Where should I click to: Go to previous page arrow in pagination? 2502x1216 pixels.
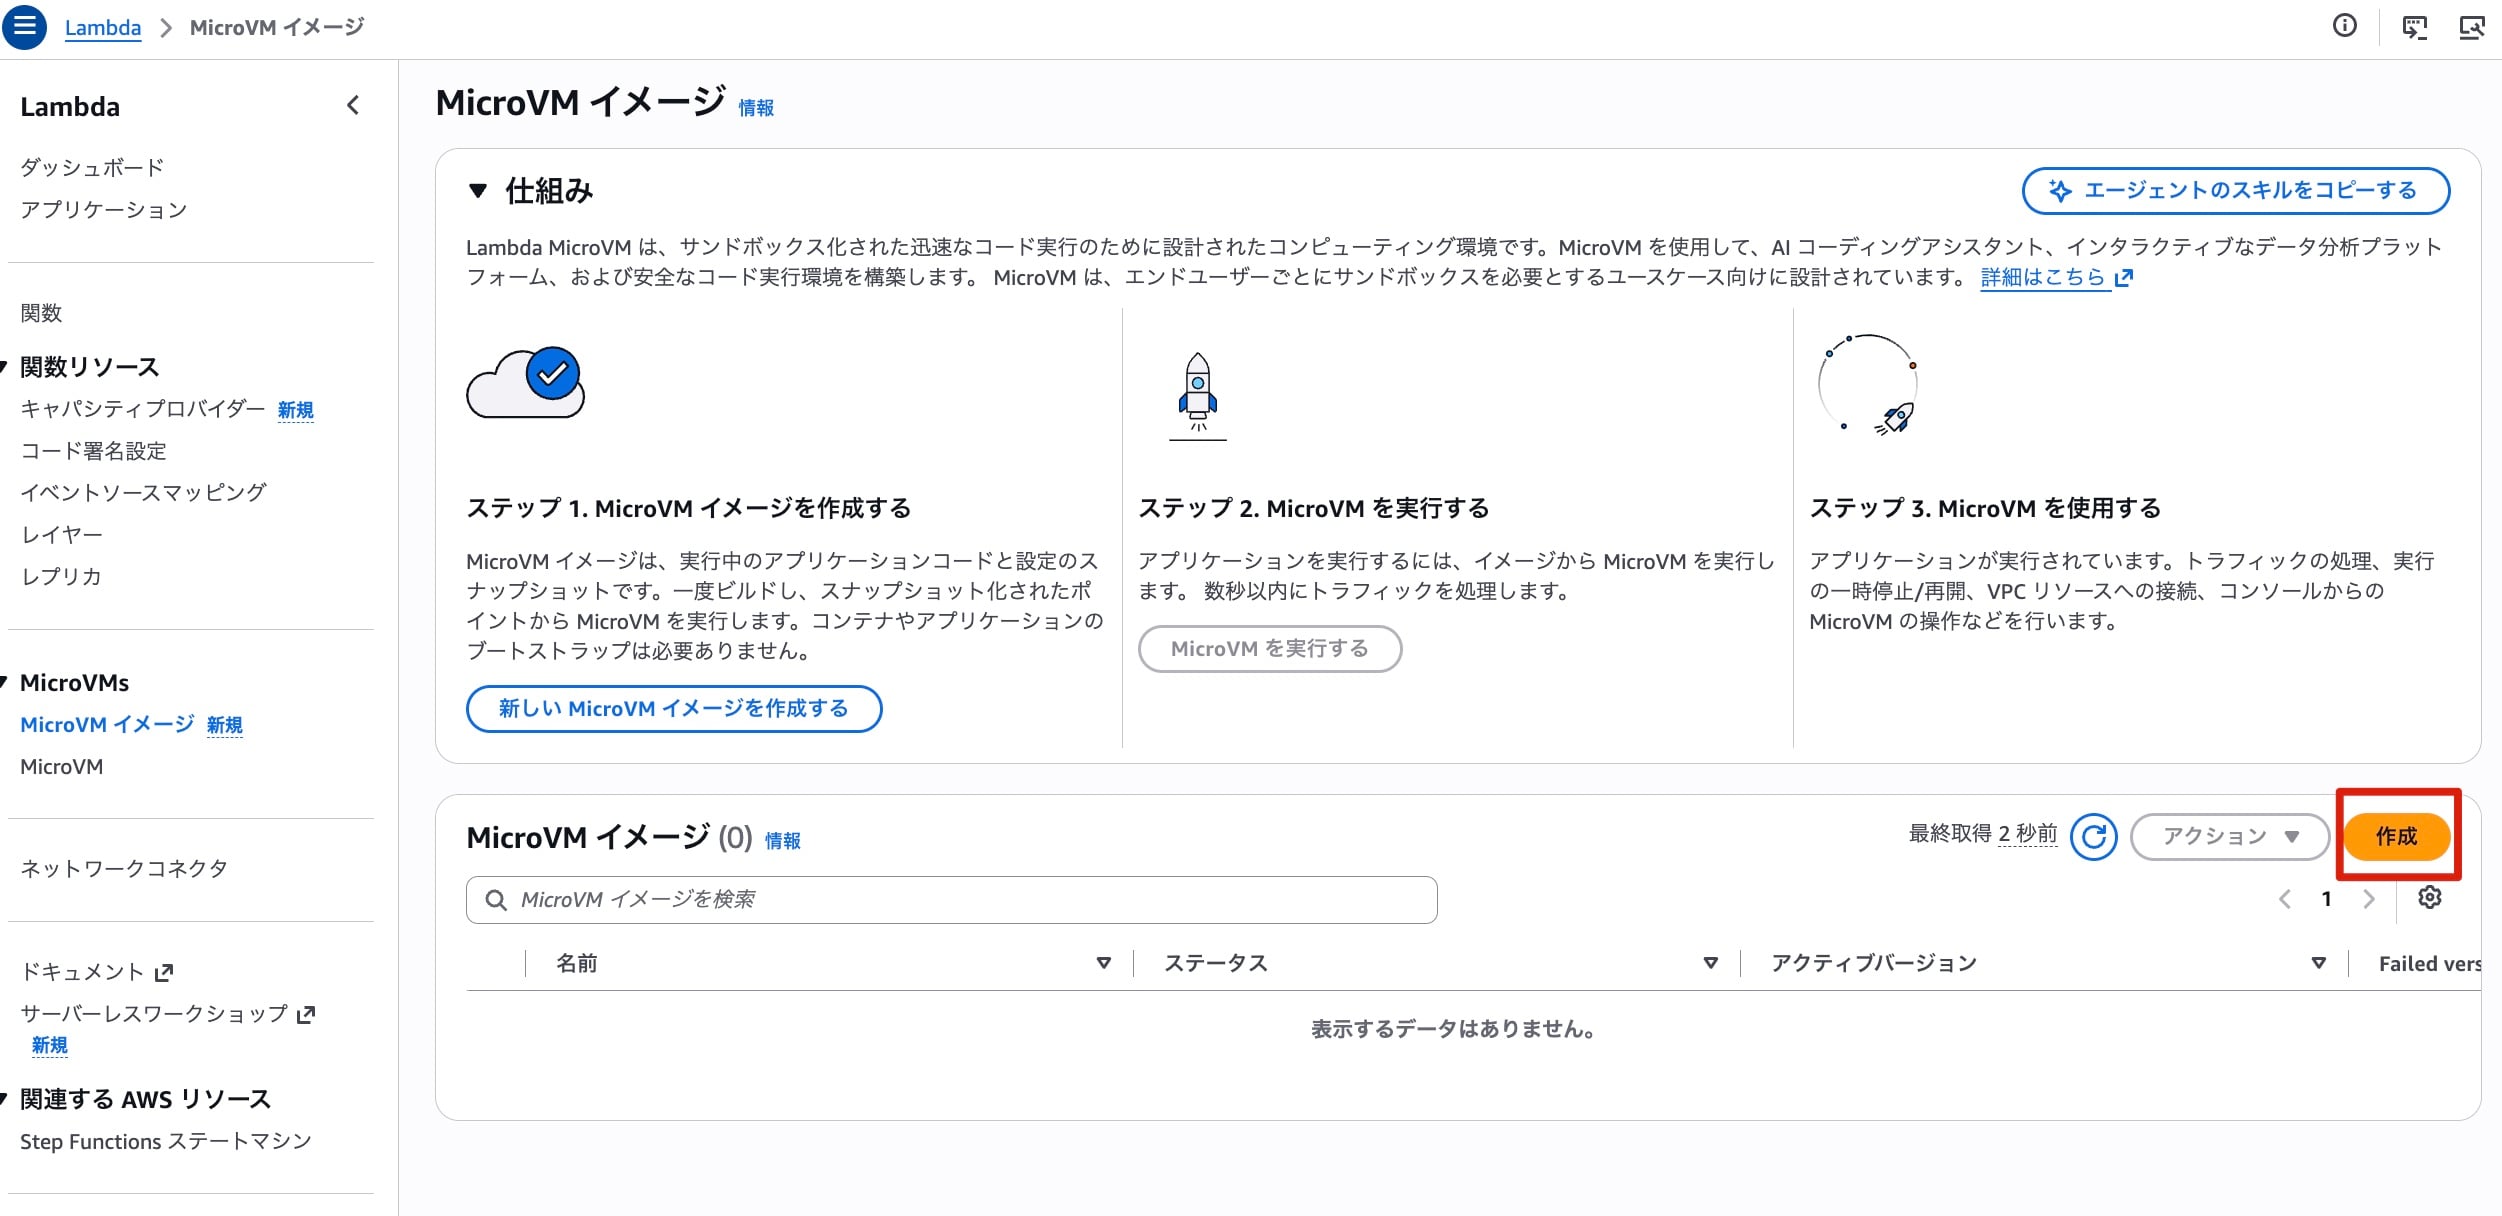2285,898
